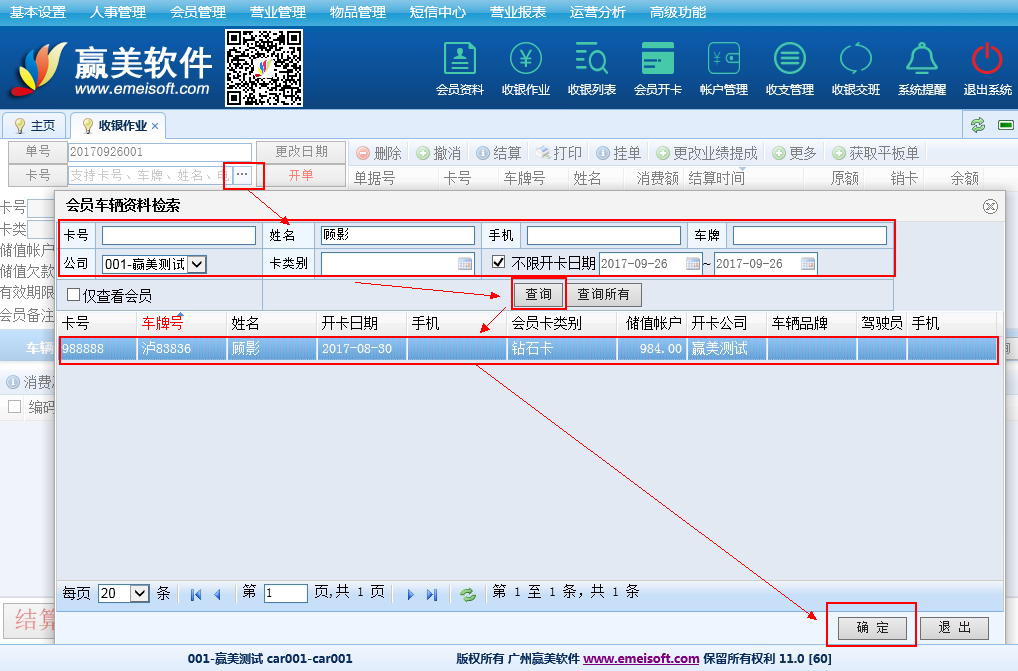This screenshot has width=1018, height=671.
Task: Enable the 仅查看会员 checkbox
Action: point(74,296)
